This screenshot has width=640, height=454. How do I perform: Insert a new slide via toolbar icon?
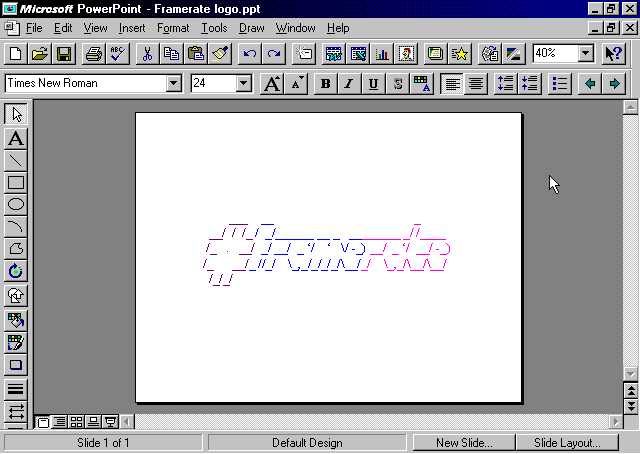304,53
